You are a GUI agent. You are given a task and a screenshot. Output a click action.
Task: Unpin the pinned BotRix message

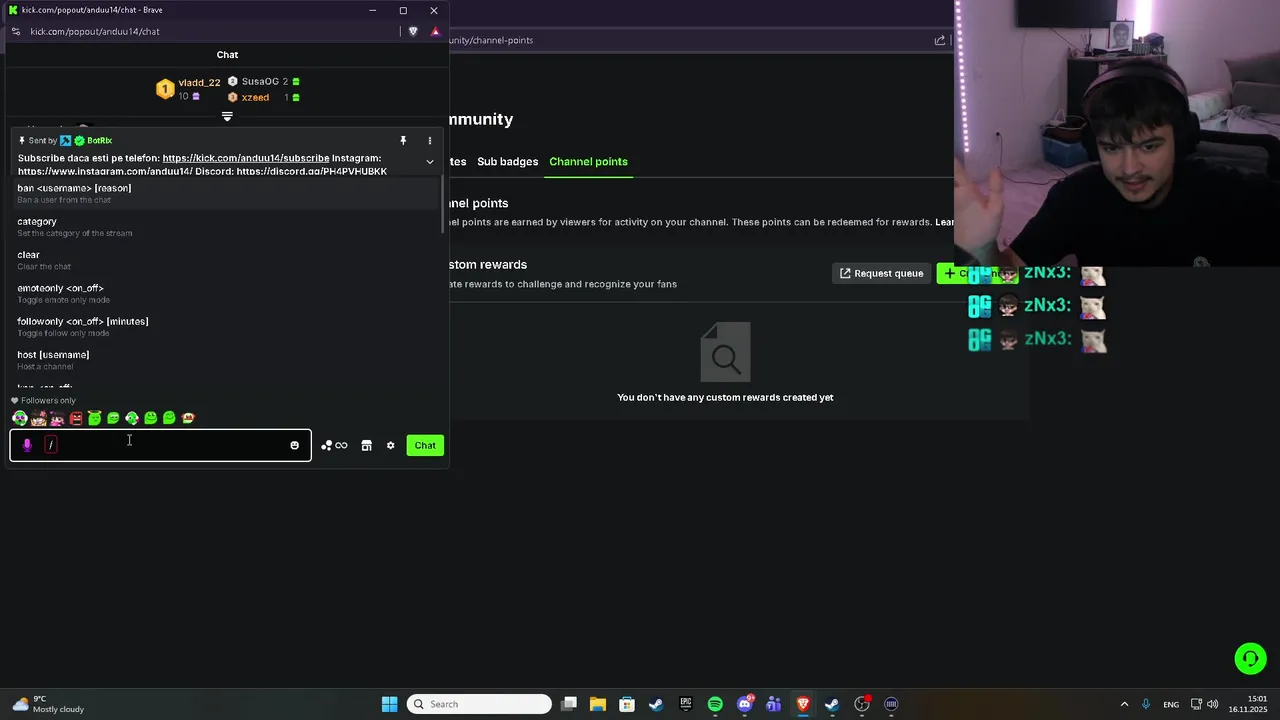click(x=403, y=141)
